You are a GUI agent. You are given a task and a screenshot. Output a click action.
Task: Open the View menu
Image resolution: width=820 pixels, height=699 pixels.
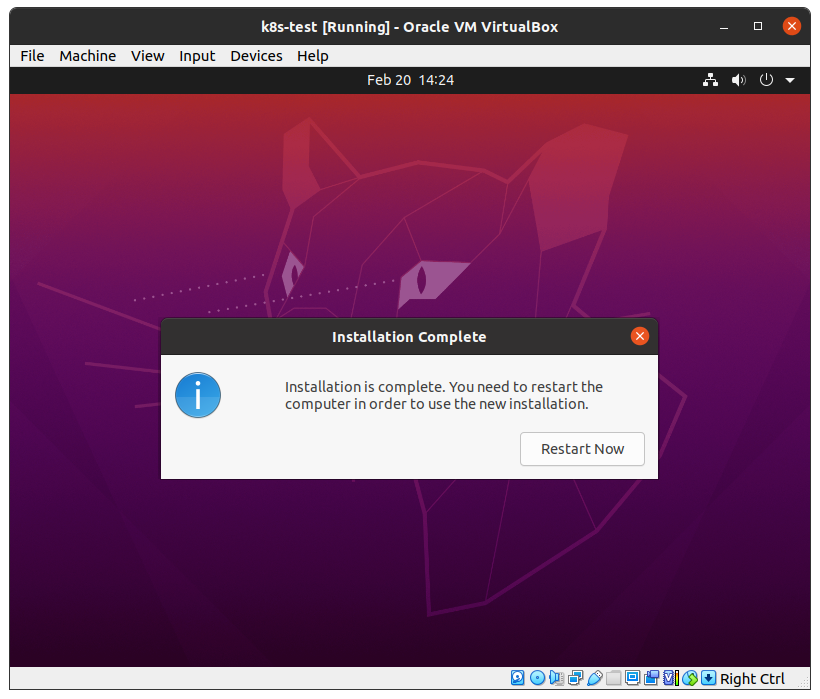coord(147,56)
